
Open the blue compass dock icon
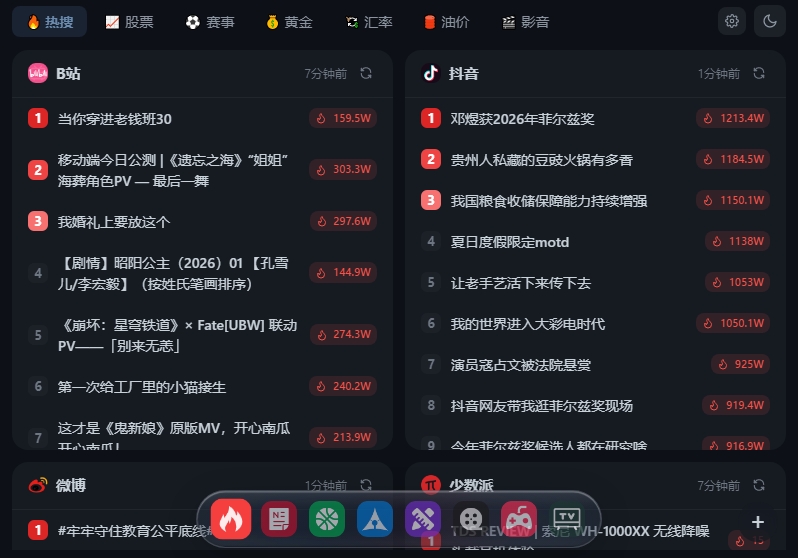[x=375, y=519]
